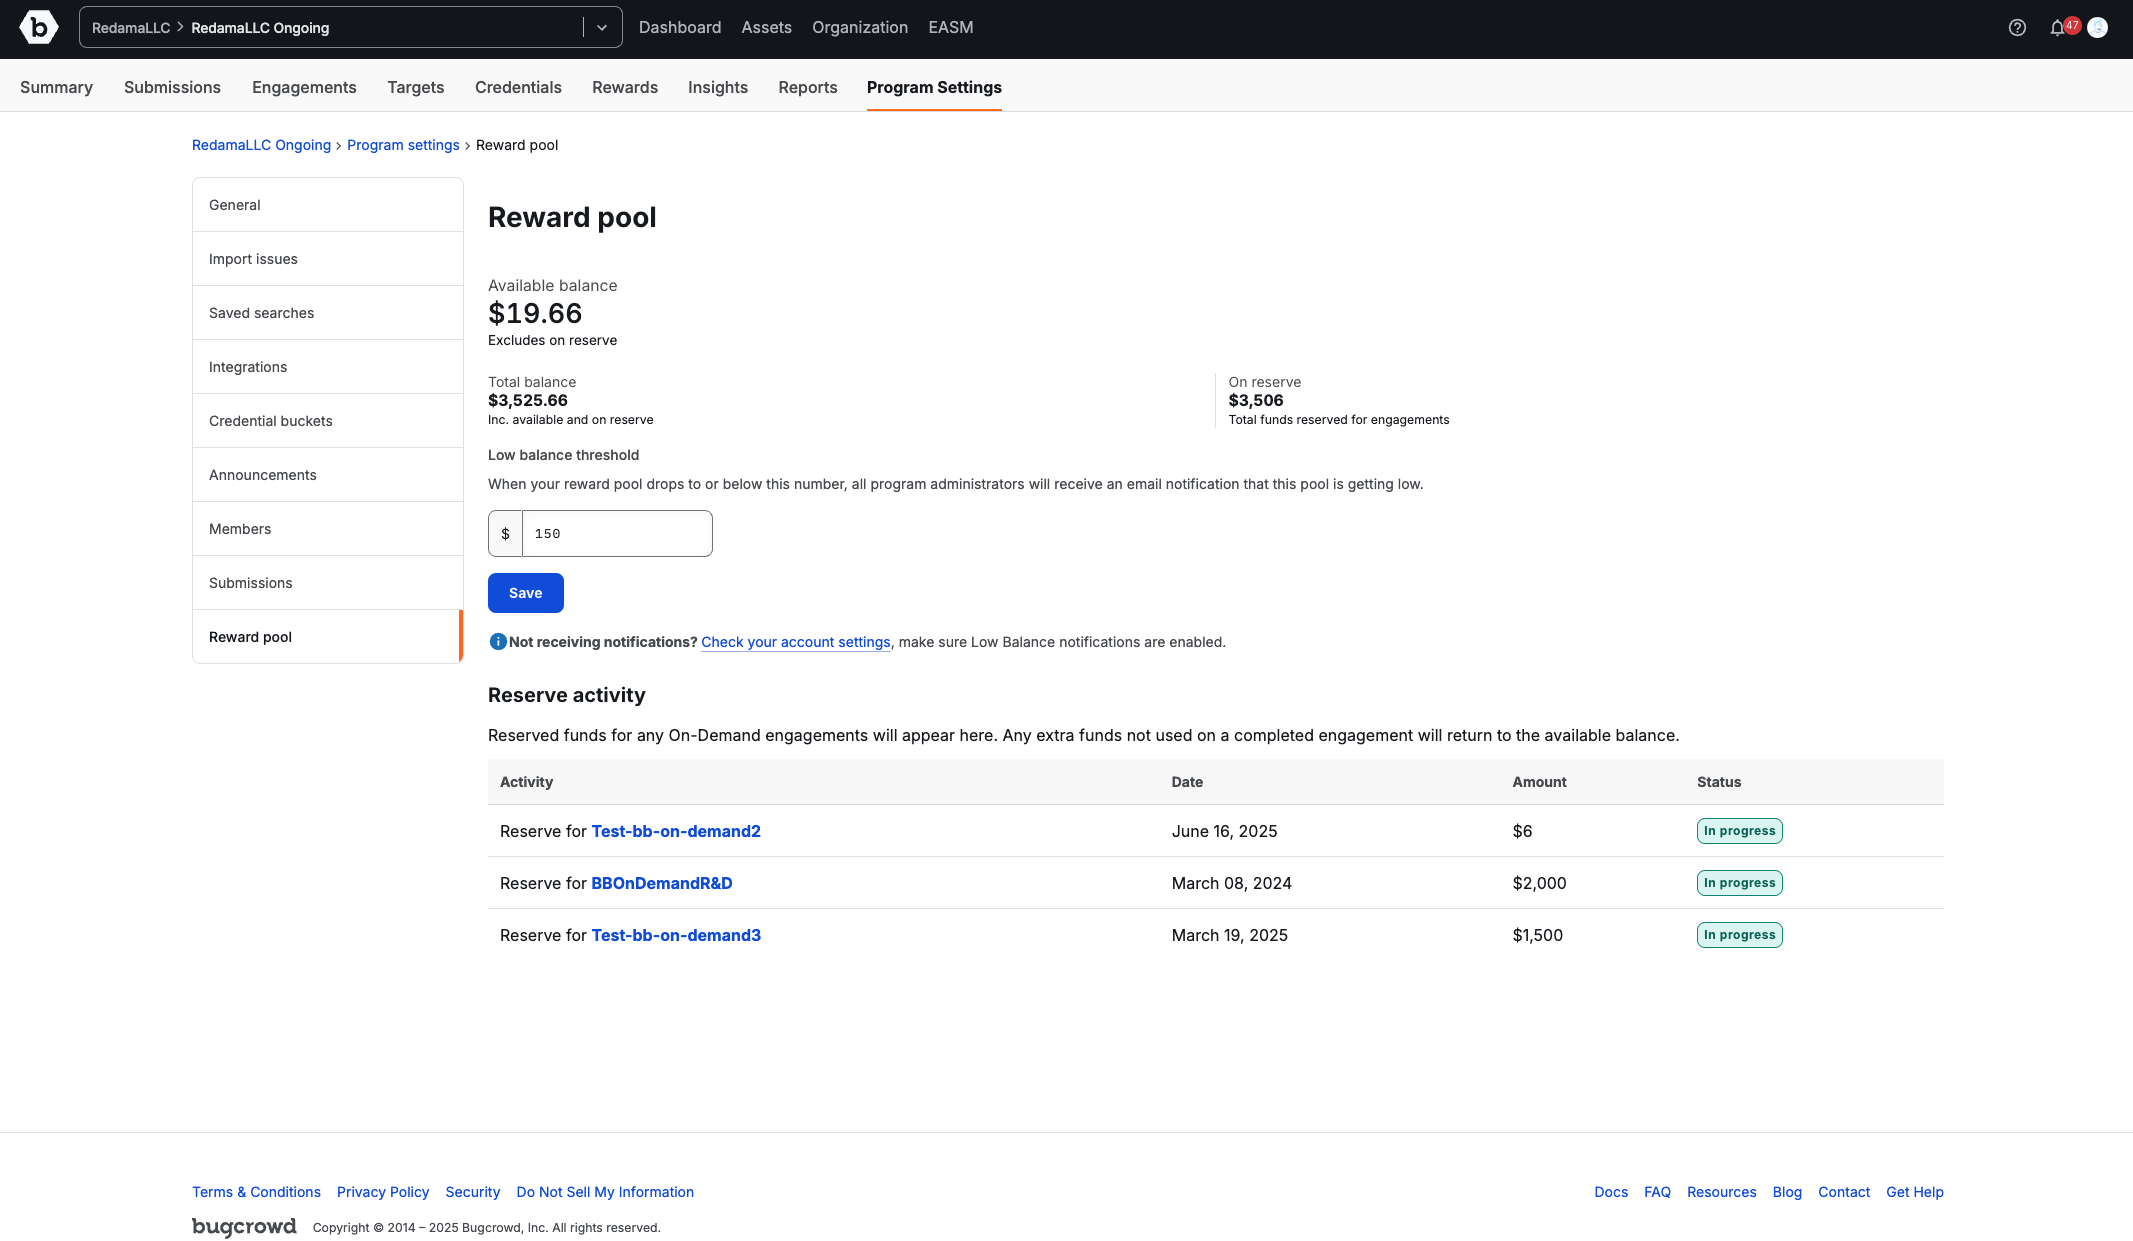Switch to the Engagements tab
Image resolution: width=2133 pixels, height=1241 pixels.
pos(304,87)
